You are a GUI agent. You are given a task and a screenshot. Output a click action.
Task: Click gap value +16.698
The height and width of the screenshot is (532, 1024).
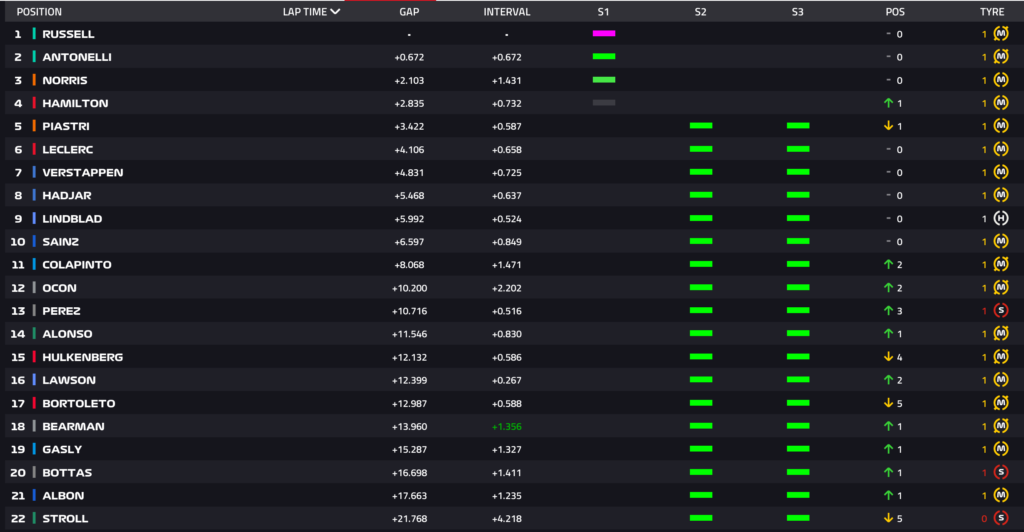click(409, 472)
